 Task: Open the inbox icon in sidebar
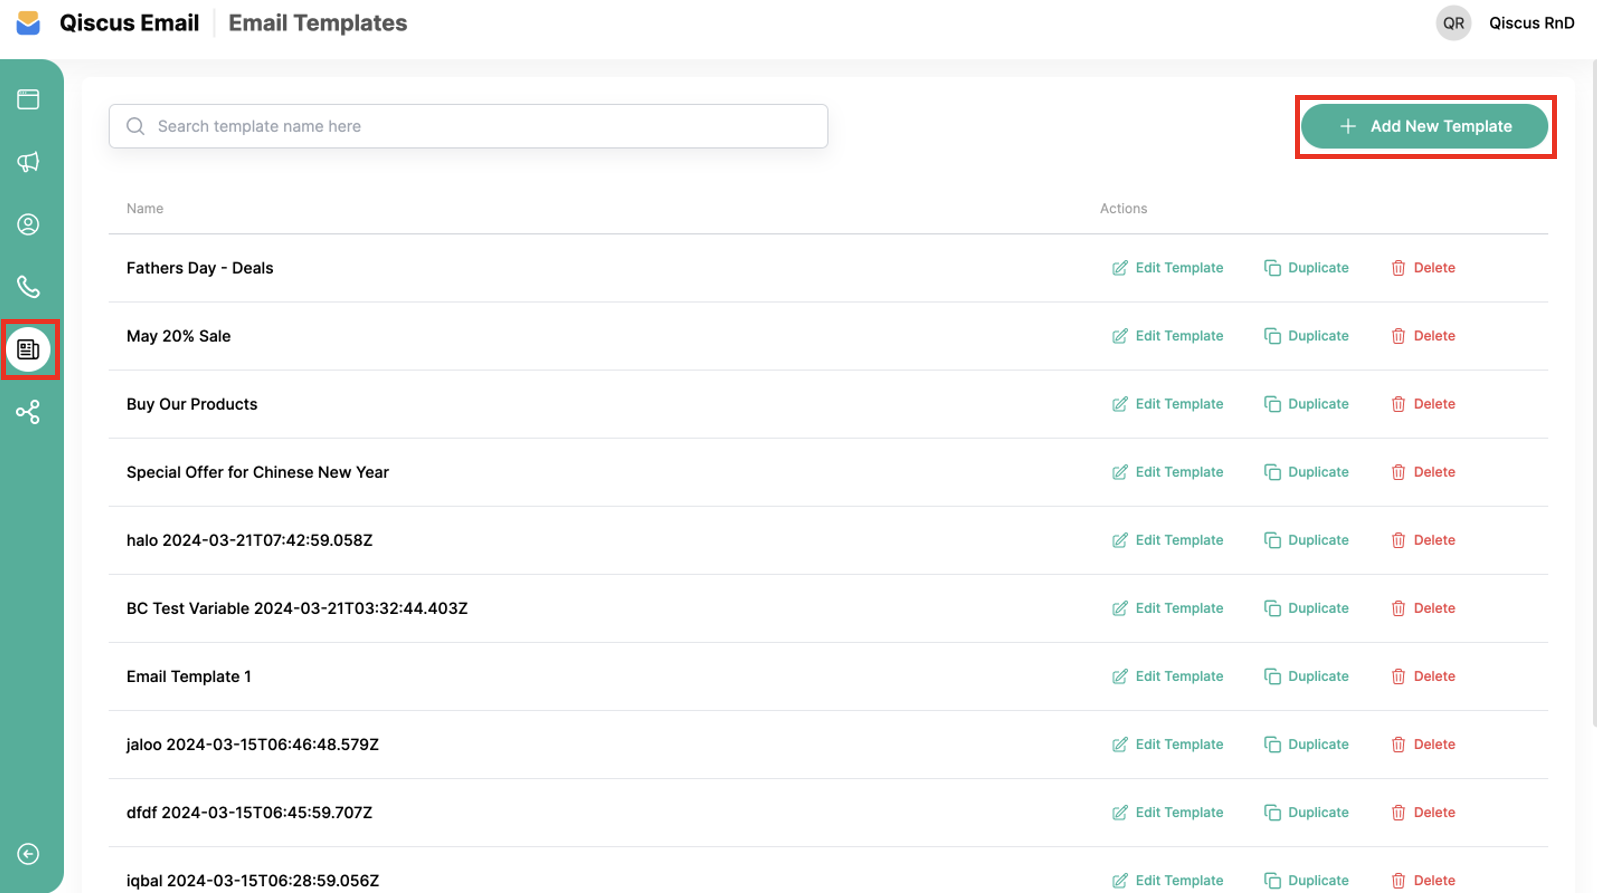(28, 99)
